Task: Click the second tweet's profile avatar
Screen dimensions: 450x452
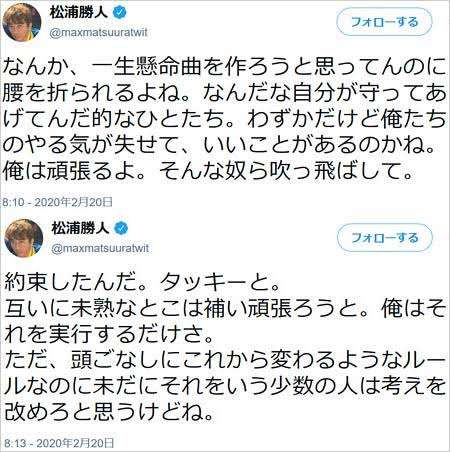Action: click(23, 238)
